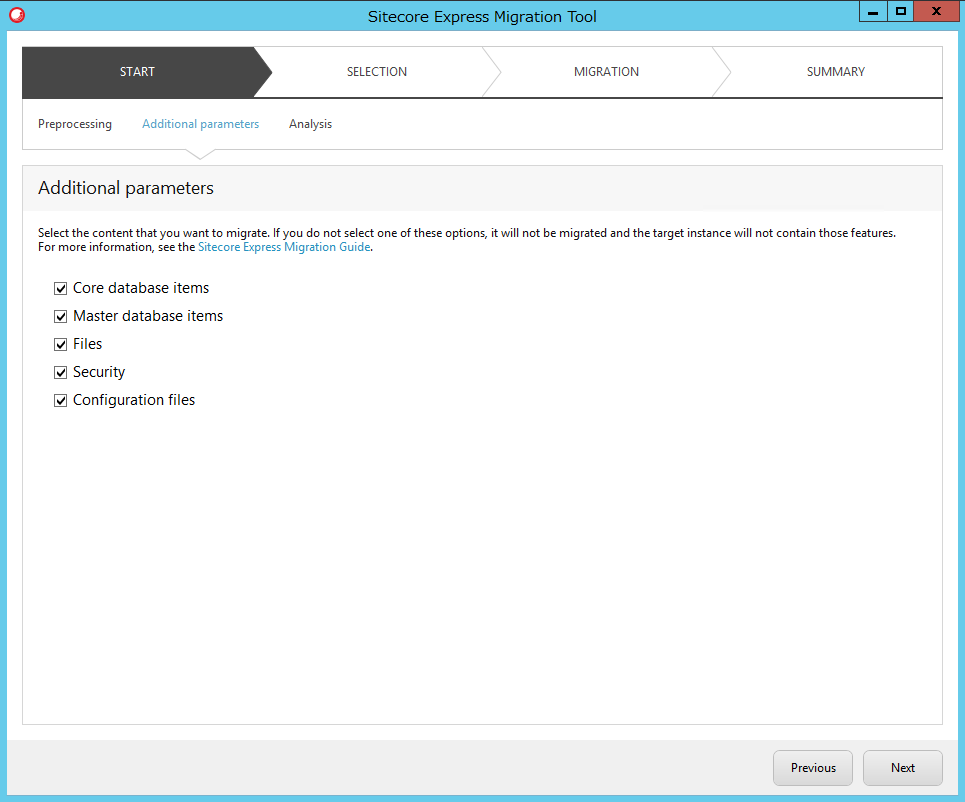965x802 pixels.
Task: Disable Configuration files checkbox
Action: coord(60,401)
